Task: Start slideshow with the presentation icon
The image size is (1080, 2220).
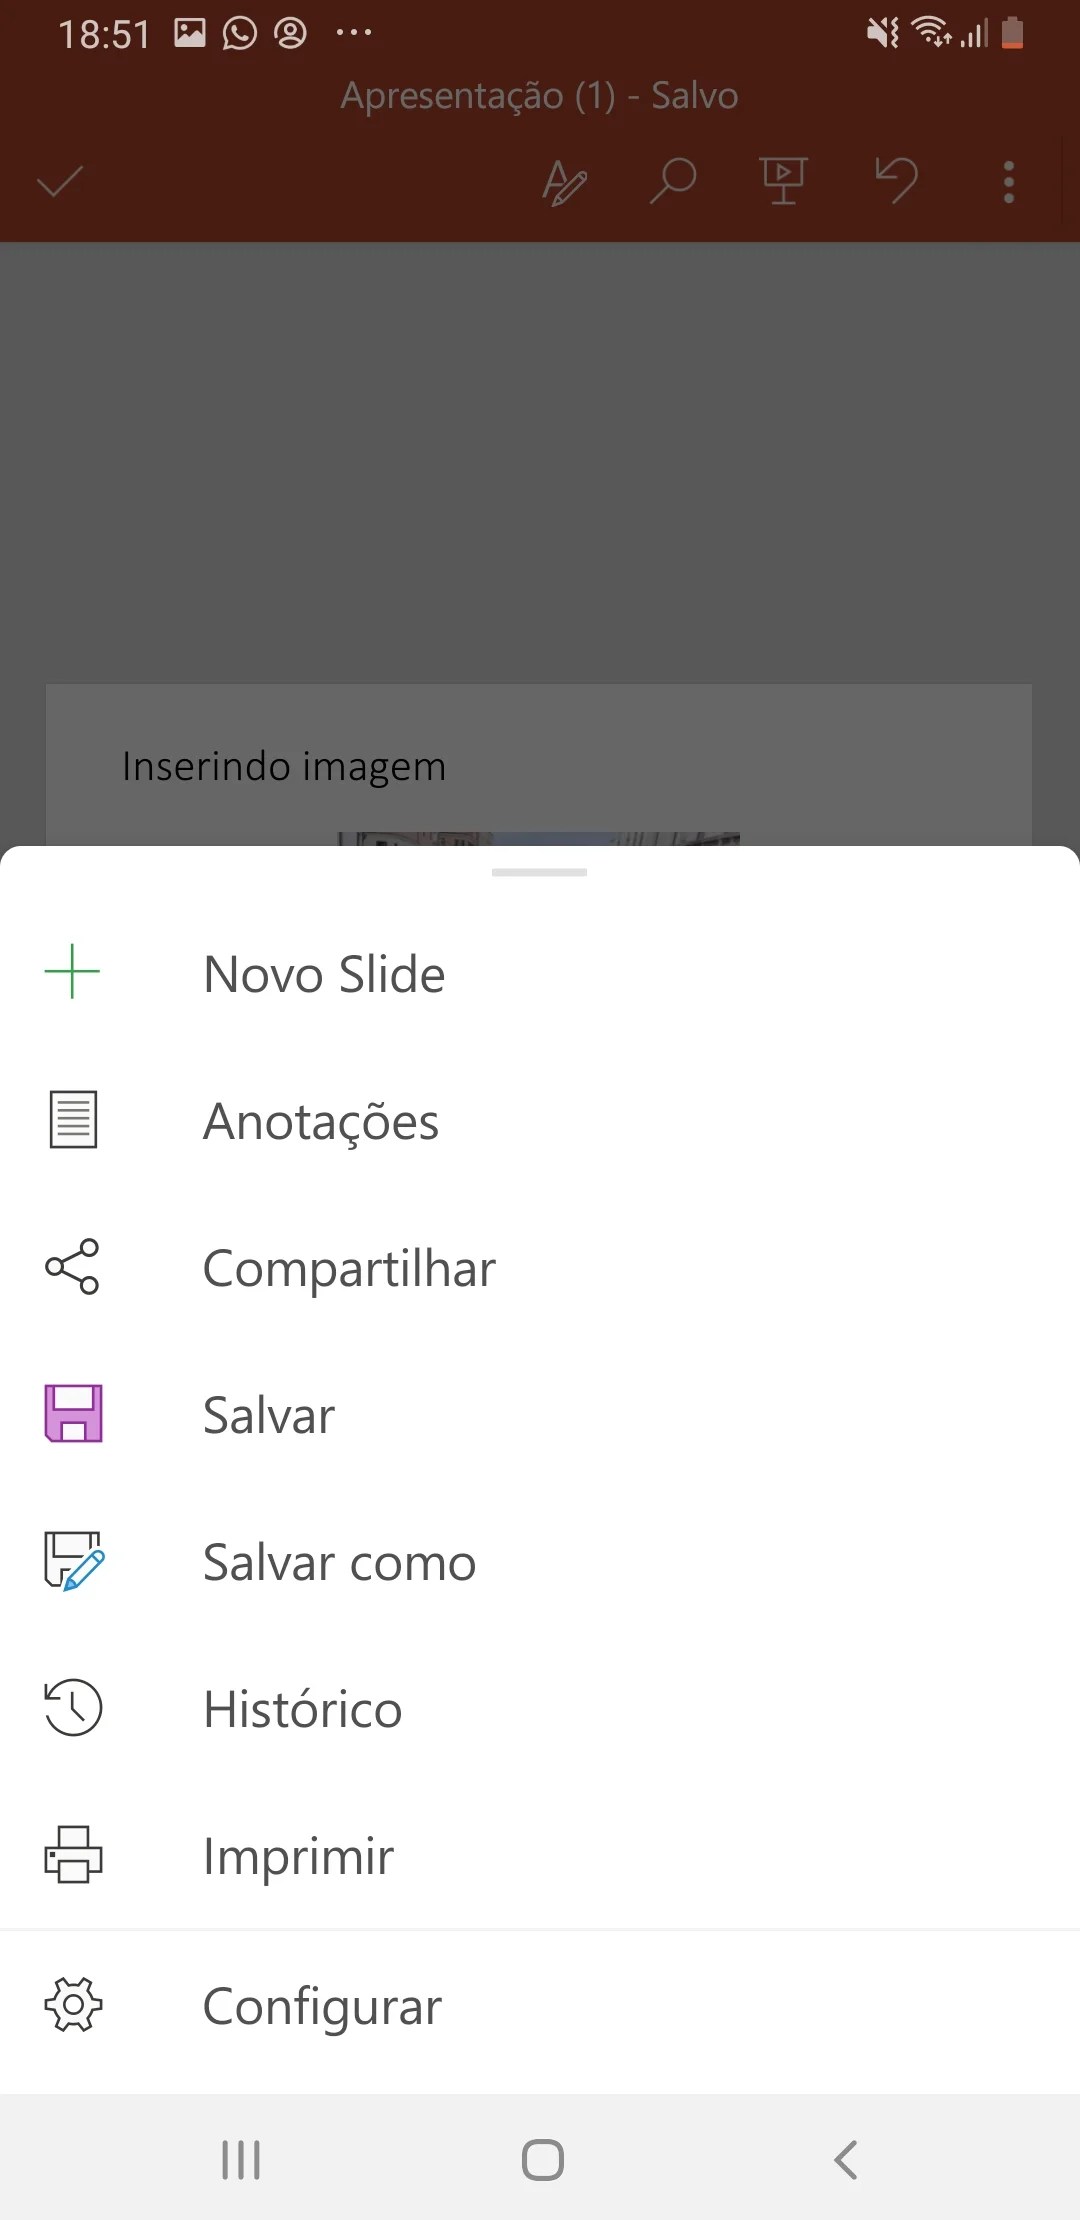Action: [784, 182]
